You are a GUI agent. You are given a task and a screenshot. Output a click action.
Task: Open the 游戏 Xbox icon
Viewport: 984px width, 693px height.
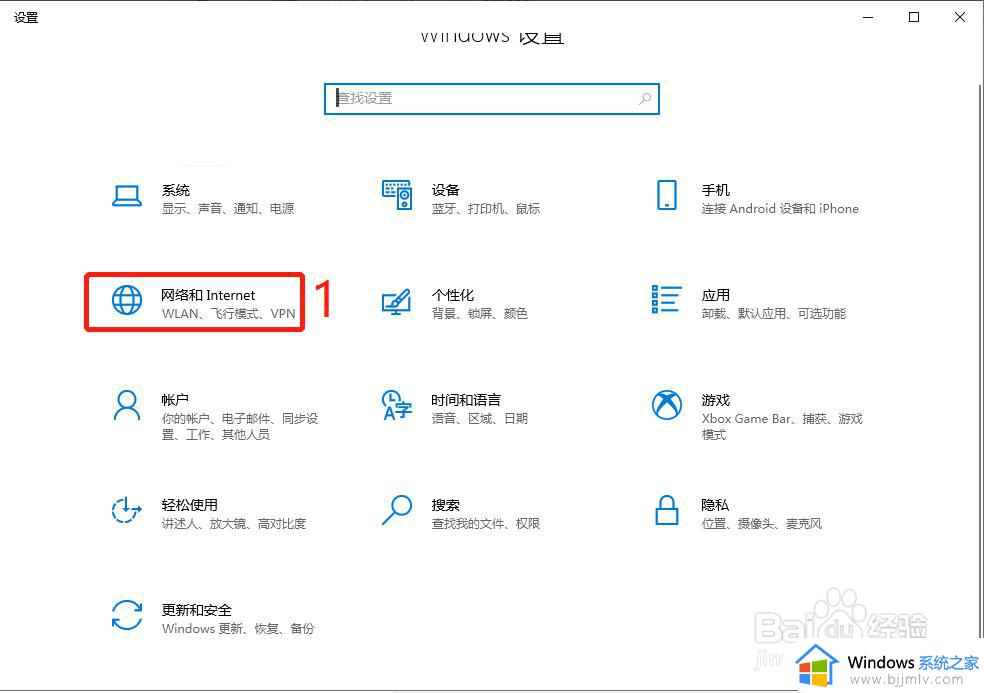pyautogui.click(x=666, y=405)
